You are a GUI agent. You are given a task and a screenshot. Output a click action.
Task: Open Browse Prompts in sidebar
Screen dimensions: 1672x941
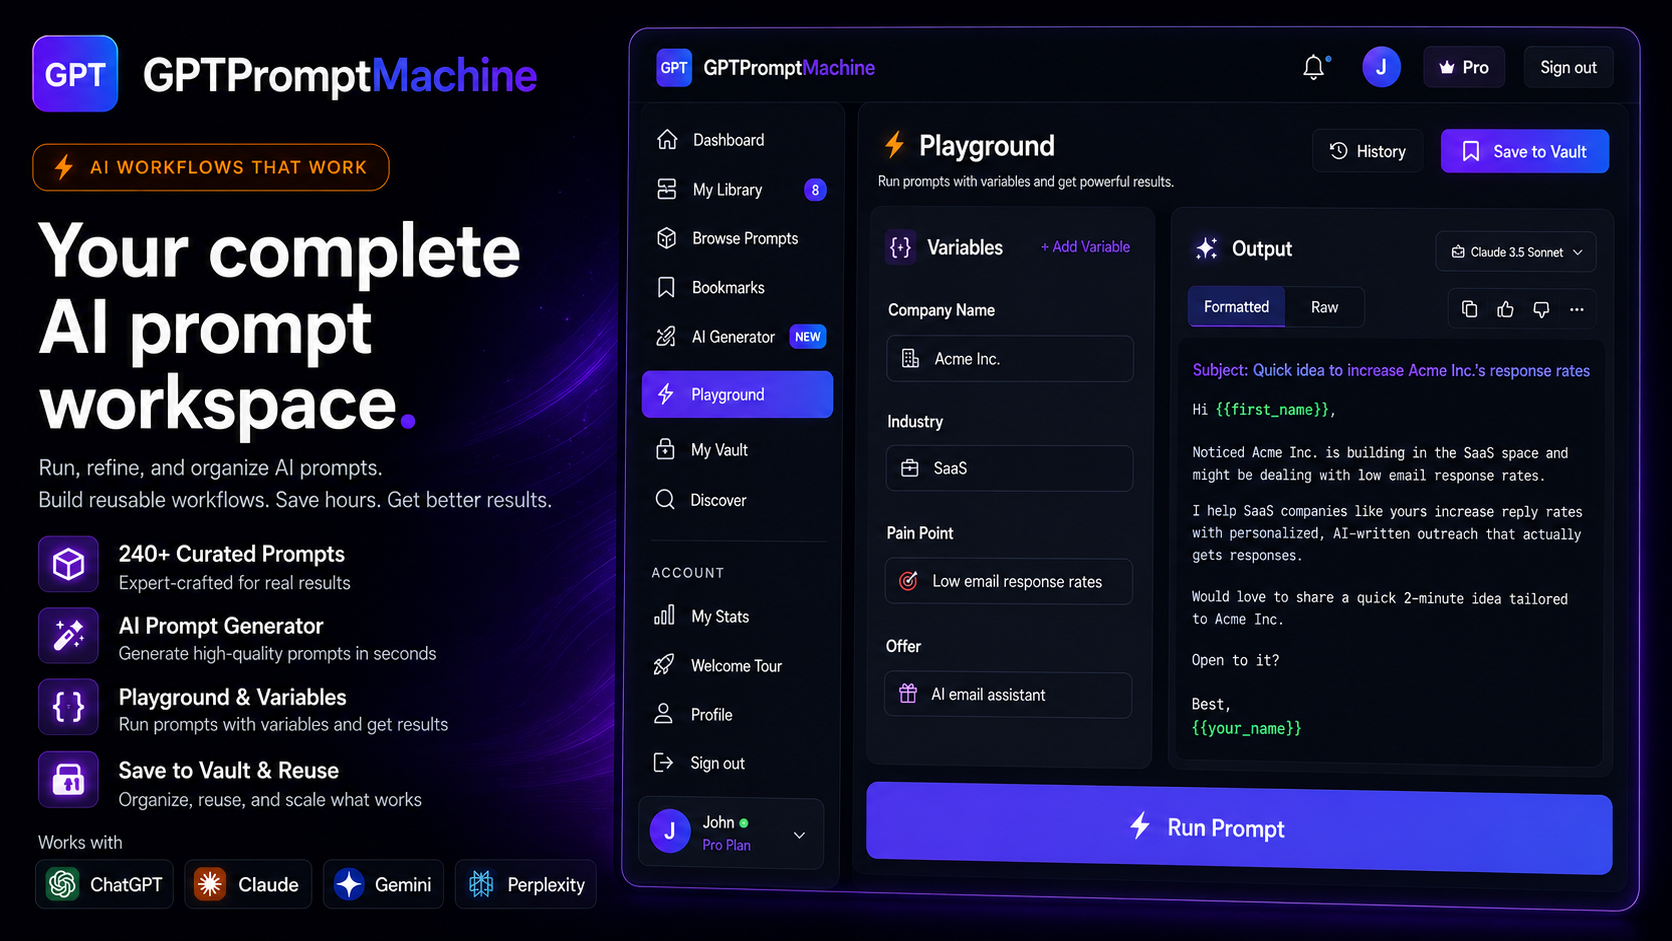pyautogui.click(x=737, y=238)
